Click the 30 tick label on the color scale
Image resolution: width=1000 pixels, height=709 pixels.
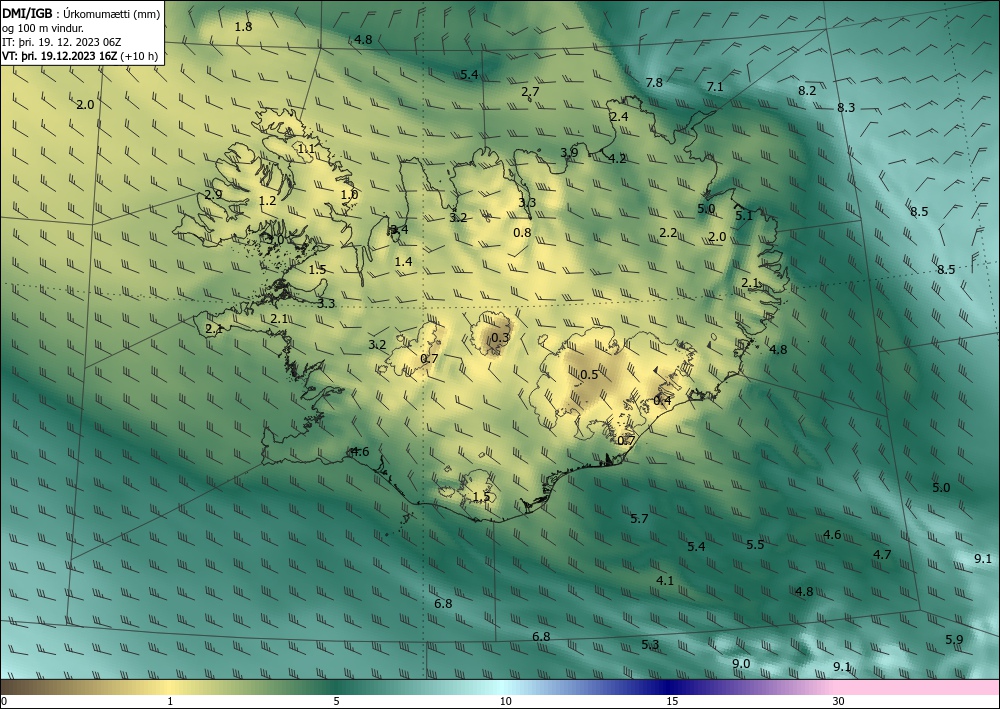coord(838,701)
